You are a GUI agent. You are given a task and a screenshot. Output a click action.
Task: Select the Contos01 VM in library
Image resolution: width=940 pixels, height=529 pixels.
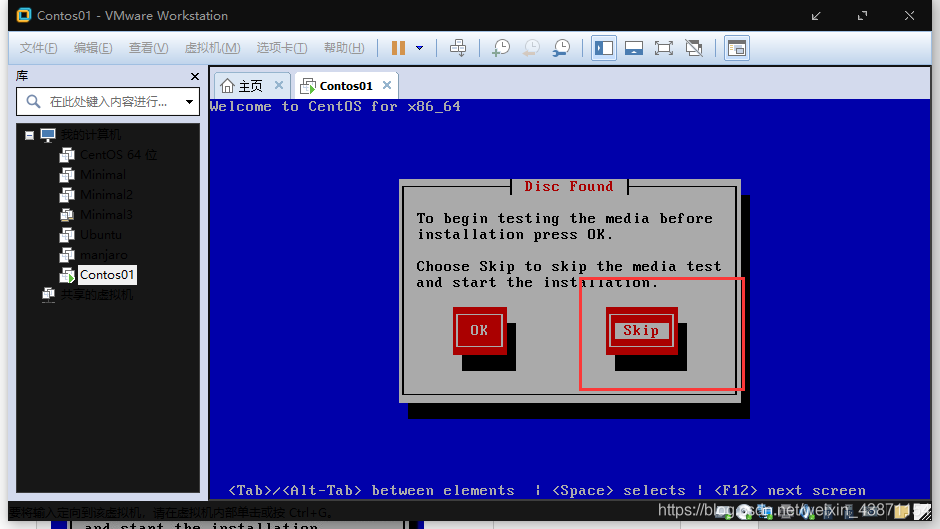click(x=107, y=275)
